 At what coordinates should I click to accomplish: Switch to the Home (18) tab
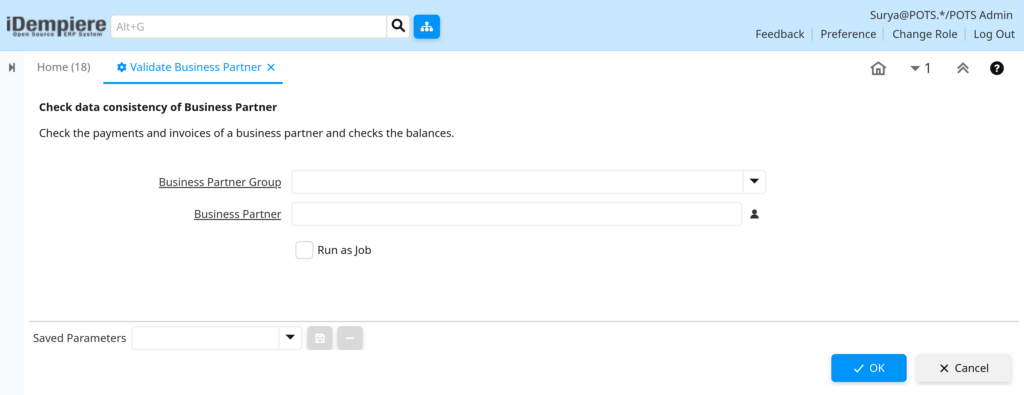(63, 67)
